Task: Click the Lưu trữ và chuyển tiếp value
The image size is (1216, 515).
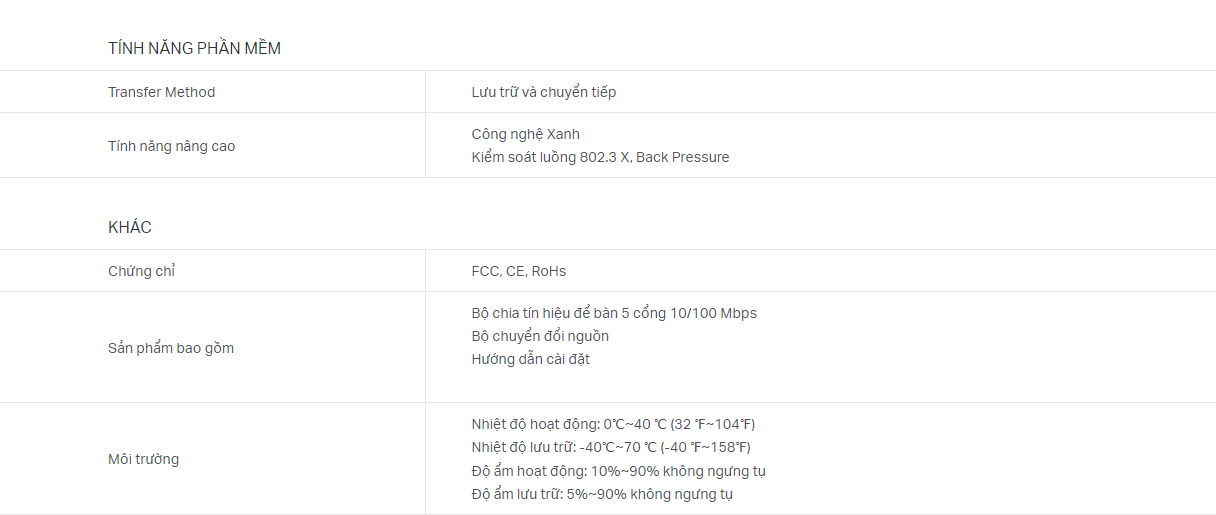Action: [544, 92]
